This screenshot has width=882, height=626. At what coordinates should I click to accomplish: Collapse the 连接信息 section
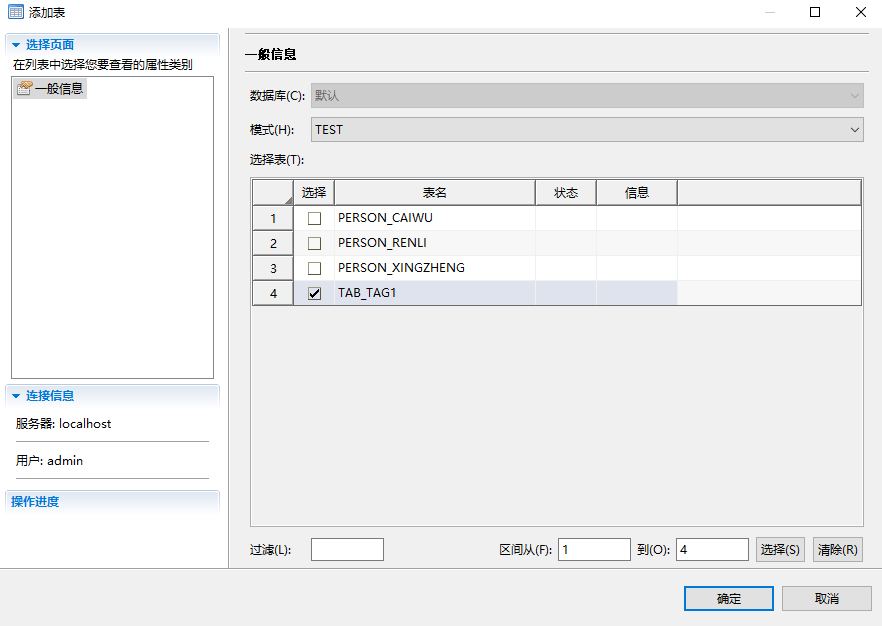tap(16, 396)
